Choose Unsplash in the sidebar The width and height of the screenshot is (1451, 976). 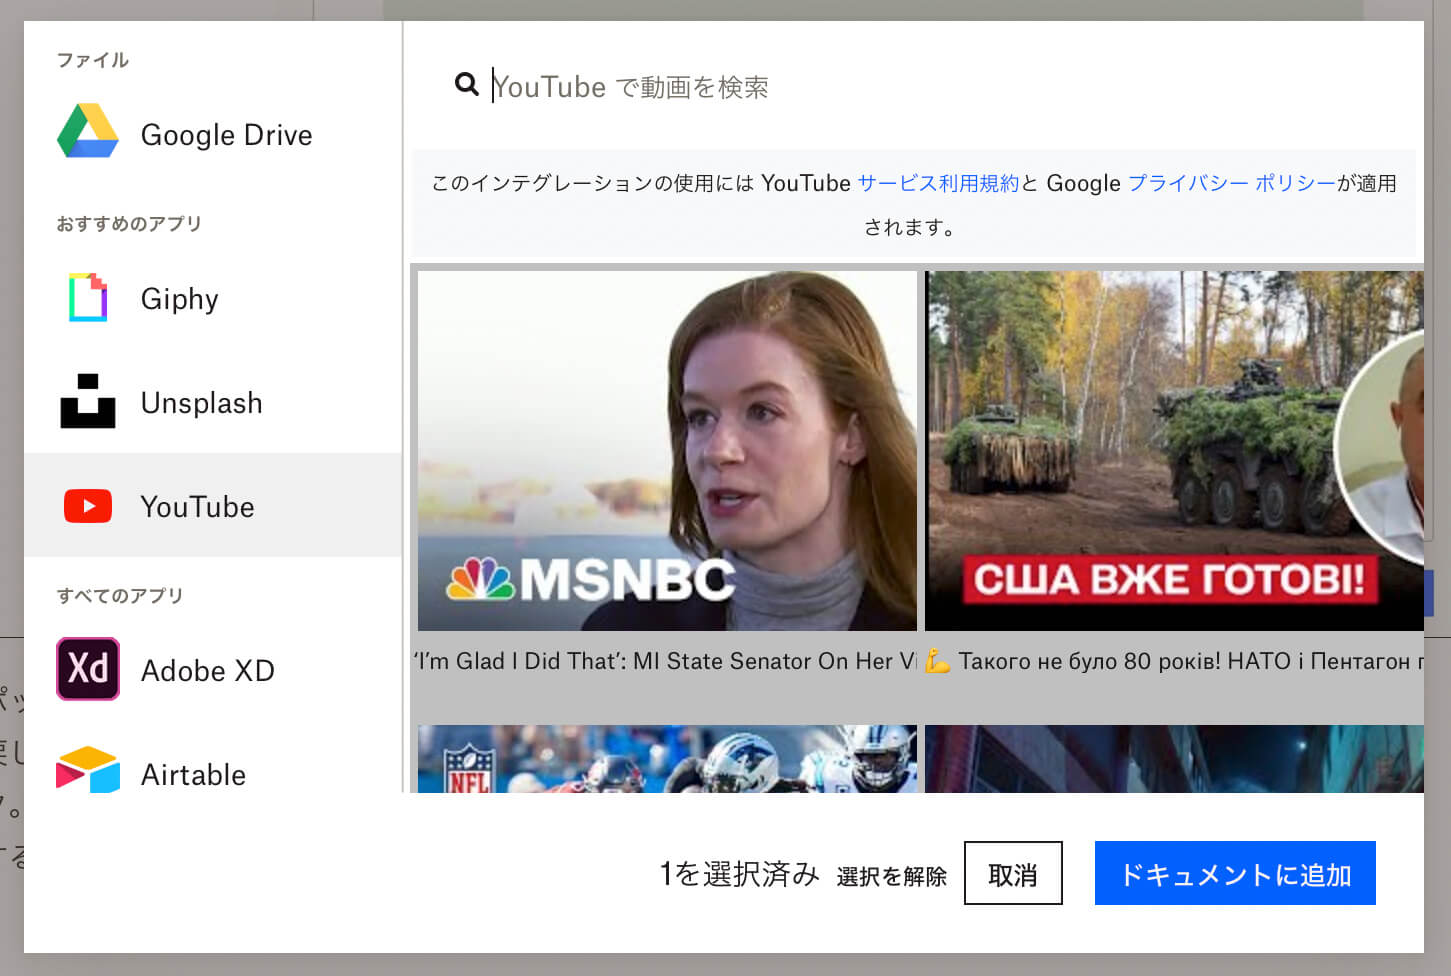click(213, 402)
